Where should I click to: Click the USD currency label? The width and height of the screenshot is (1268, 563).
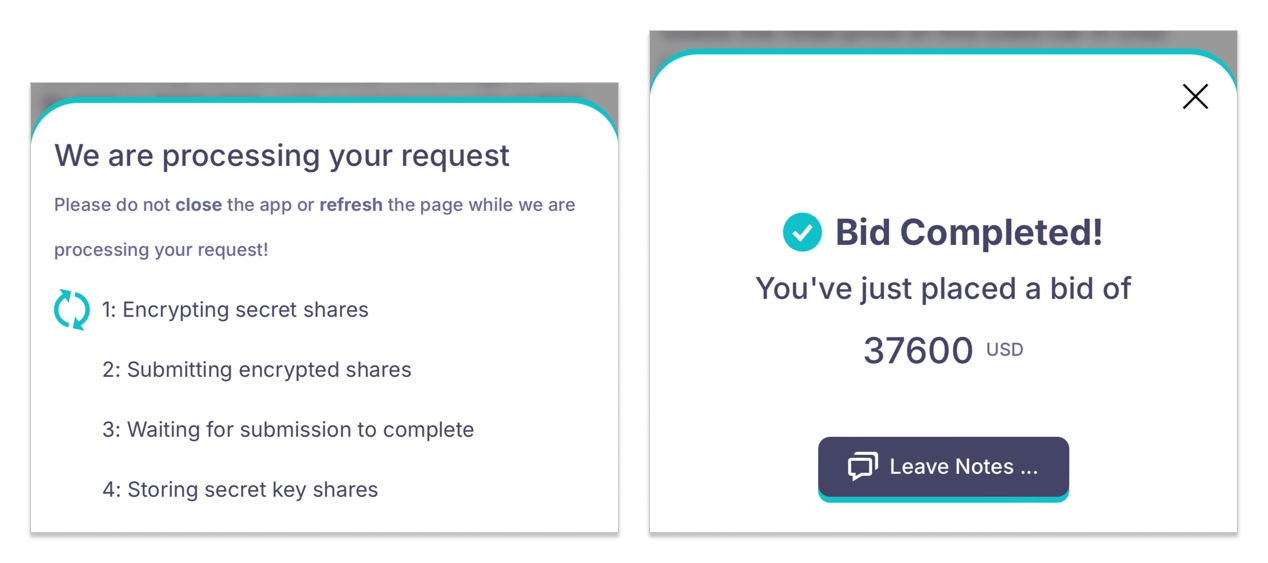coord(1004,350)
